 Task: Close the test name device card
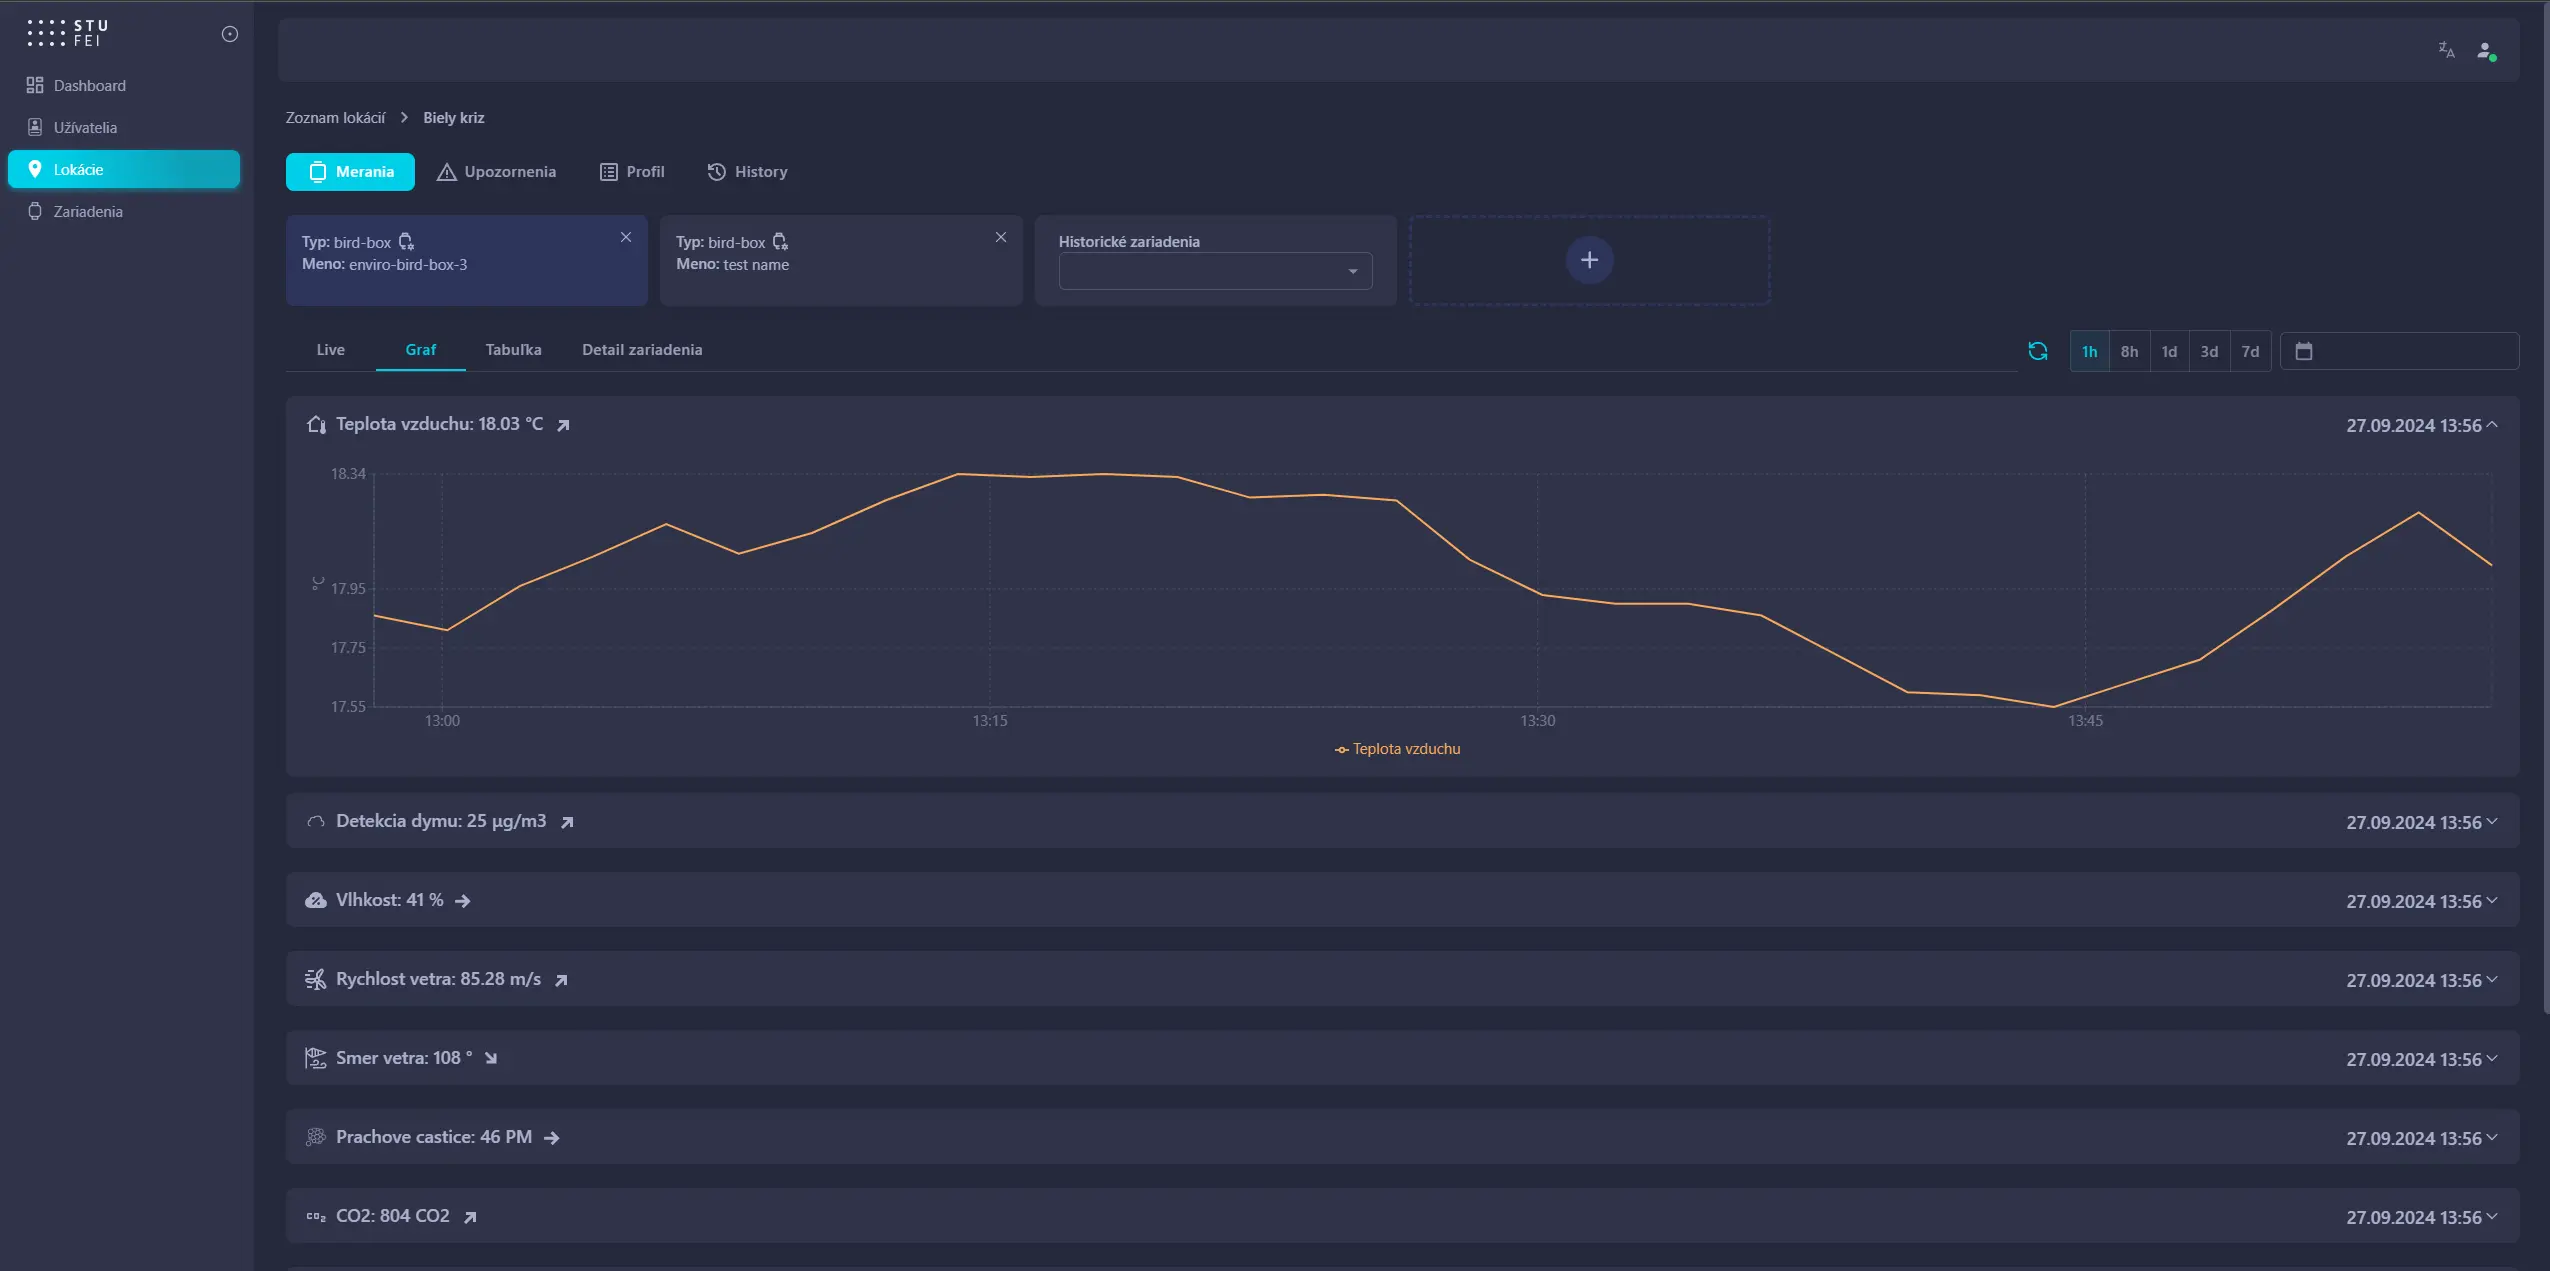tap(1000, 237)
